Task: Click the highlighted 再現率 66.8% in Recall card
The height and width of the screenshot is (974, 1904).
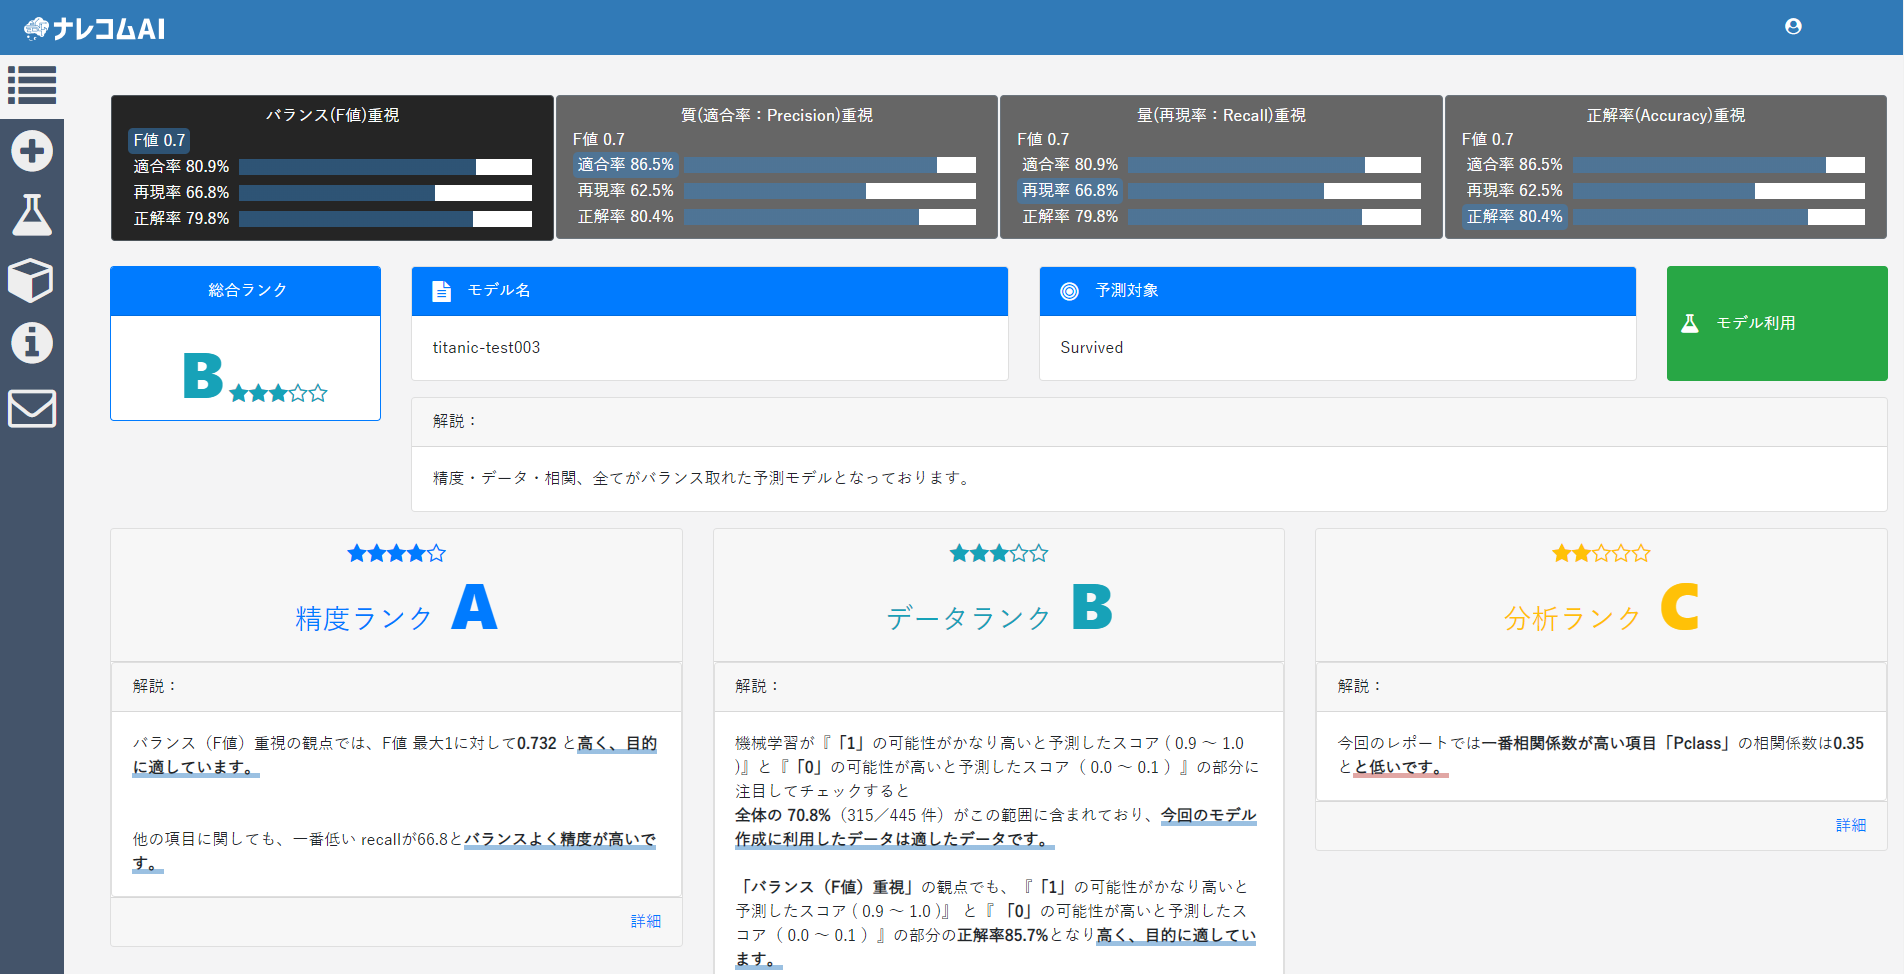Action: [1070, 191]
